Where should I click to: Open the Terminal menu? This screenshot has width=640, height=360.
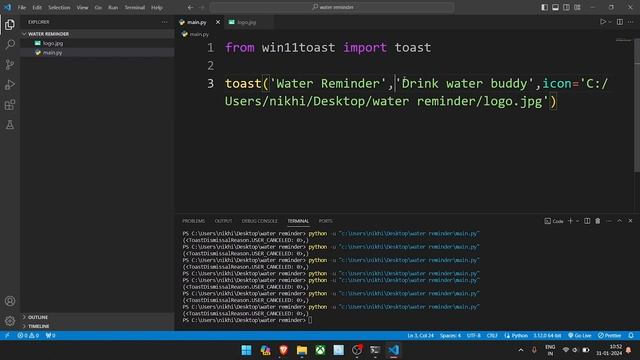click(x=135, y=7)
